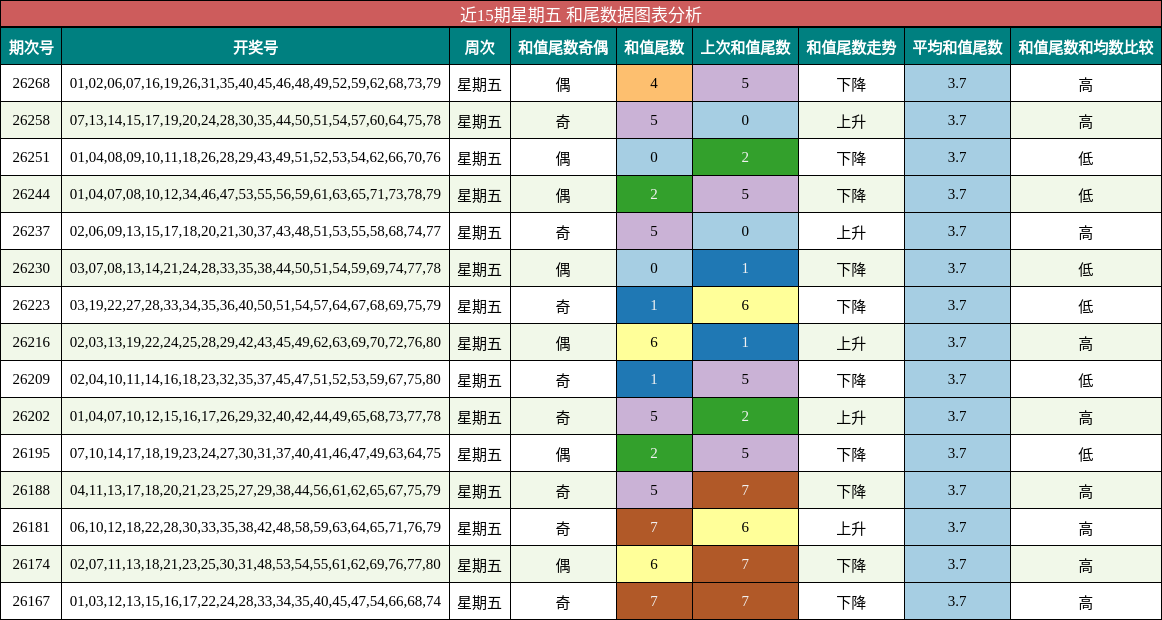Click the 星期五 cell in row 26268

click(x=479, y=84)
